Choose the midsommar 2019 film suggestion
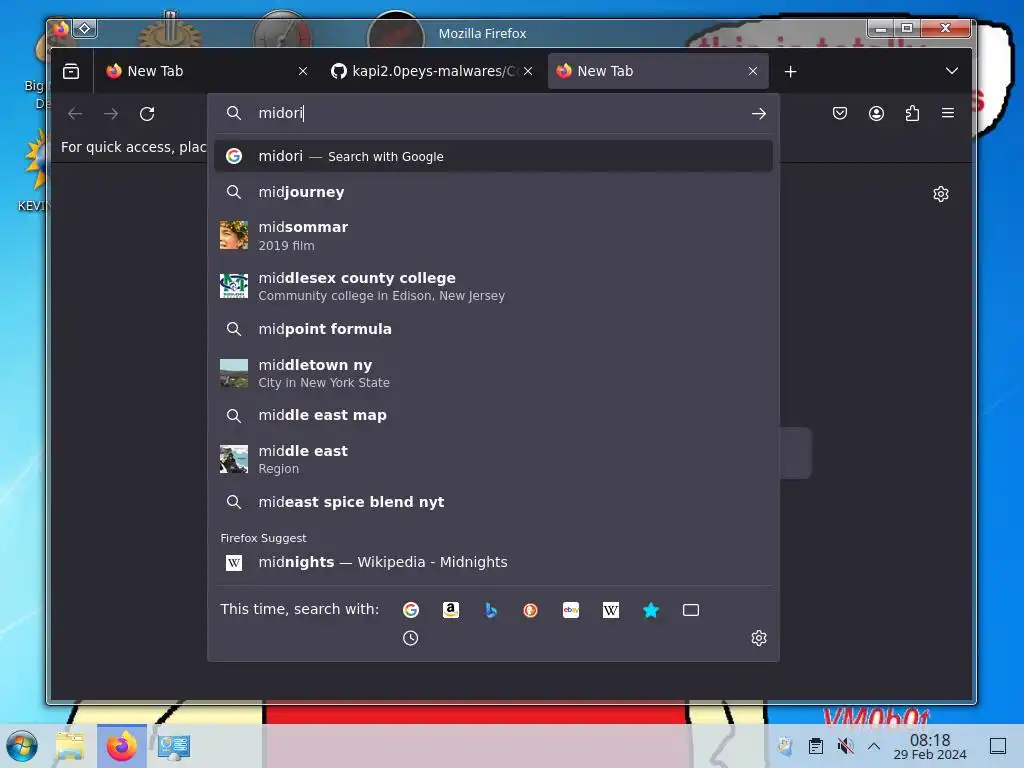 (493, 236)
